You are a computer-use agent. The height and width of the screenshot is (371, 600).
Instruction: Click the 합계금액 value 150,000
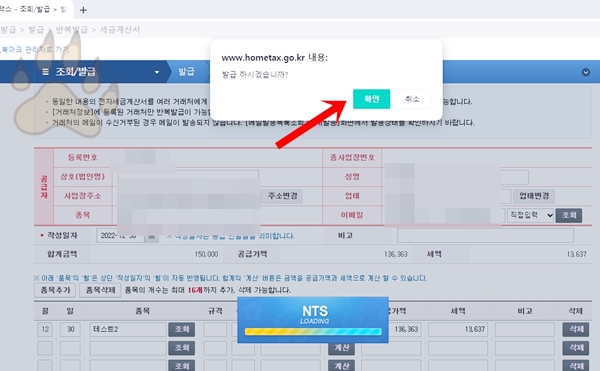point(206,254)
